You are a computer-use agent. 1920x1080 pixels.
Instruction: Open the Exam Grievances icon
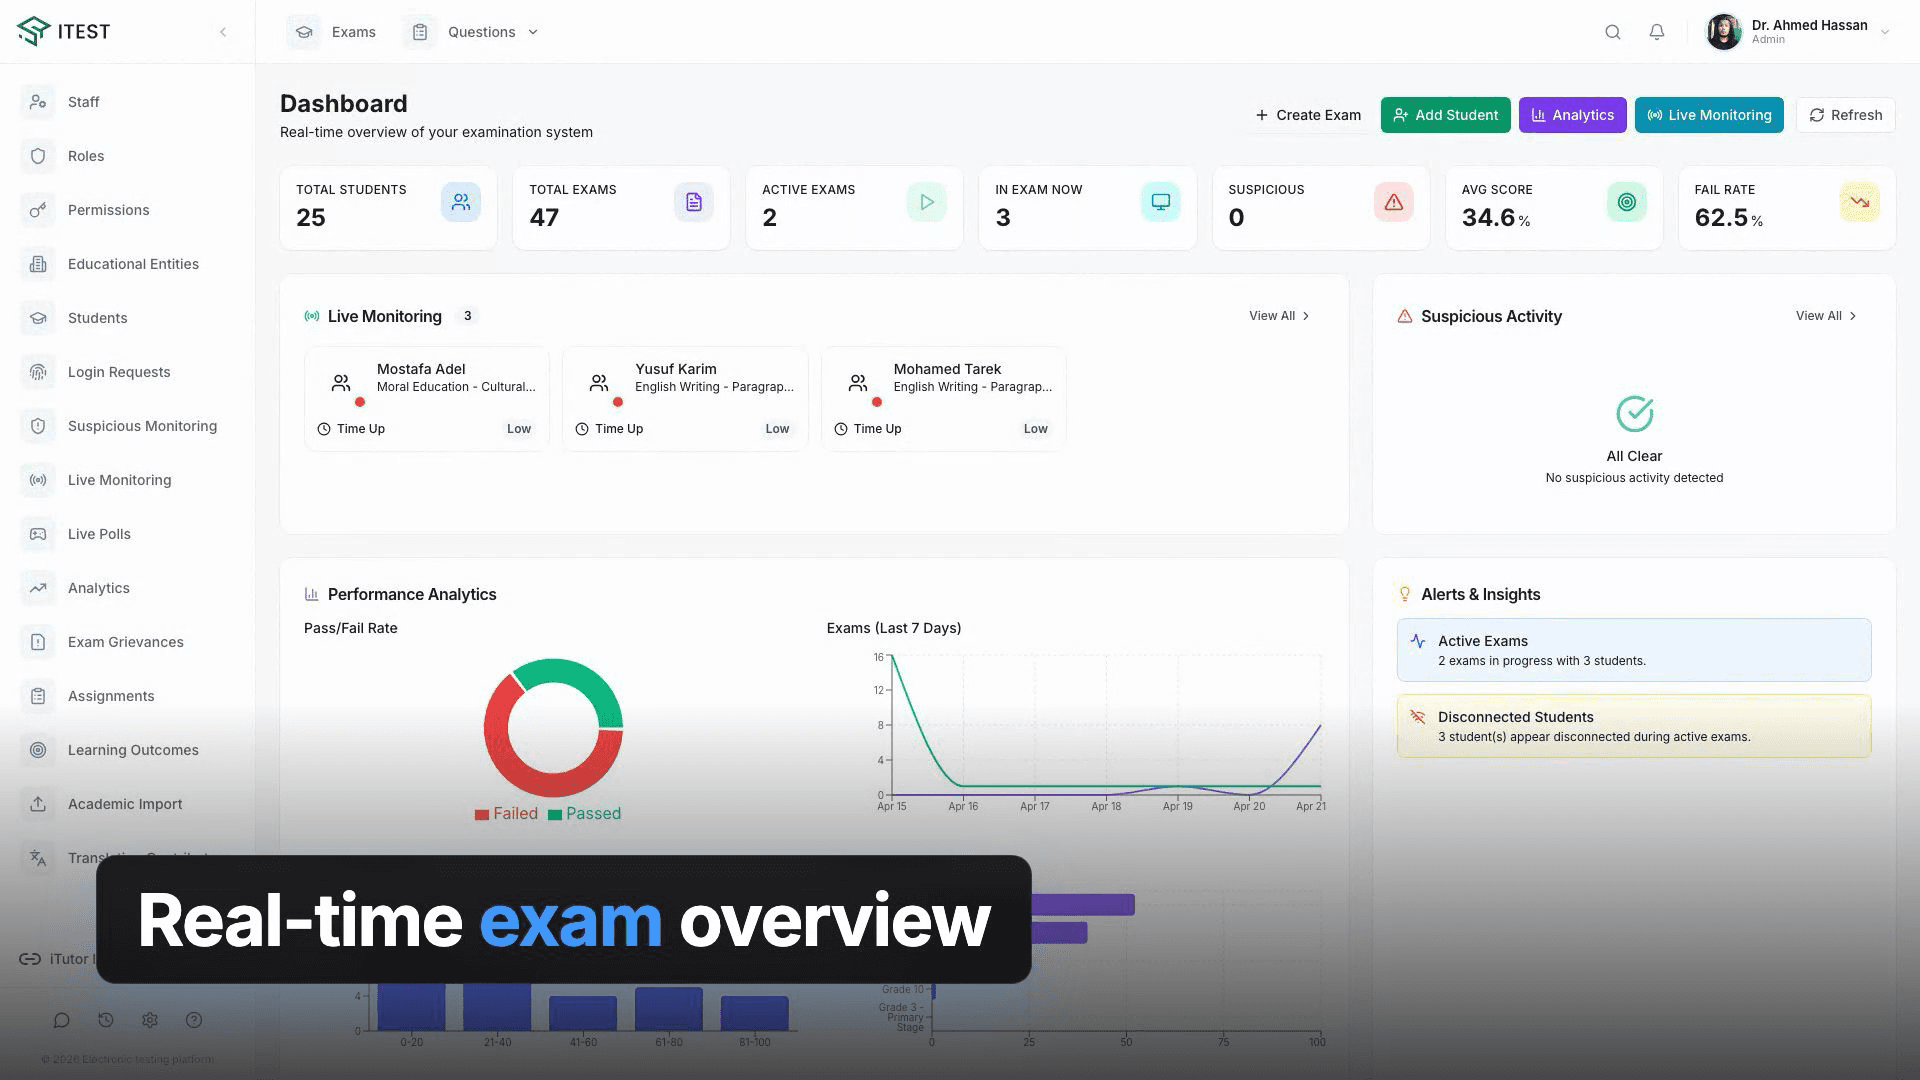coord(38,642)
